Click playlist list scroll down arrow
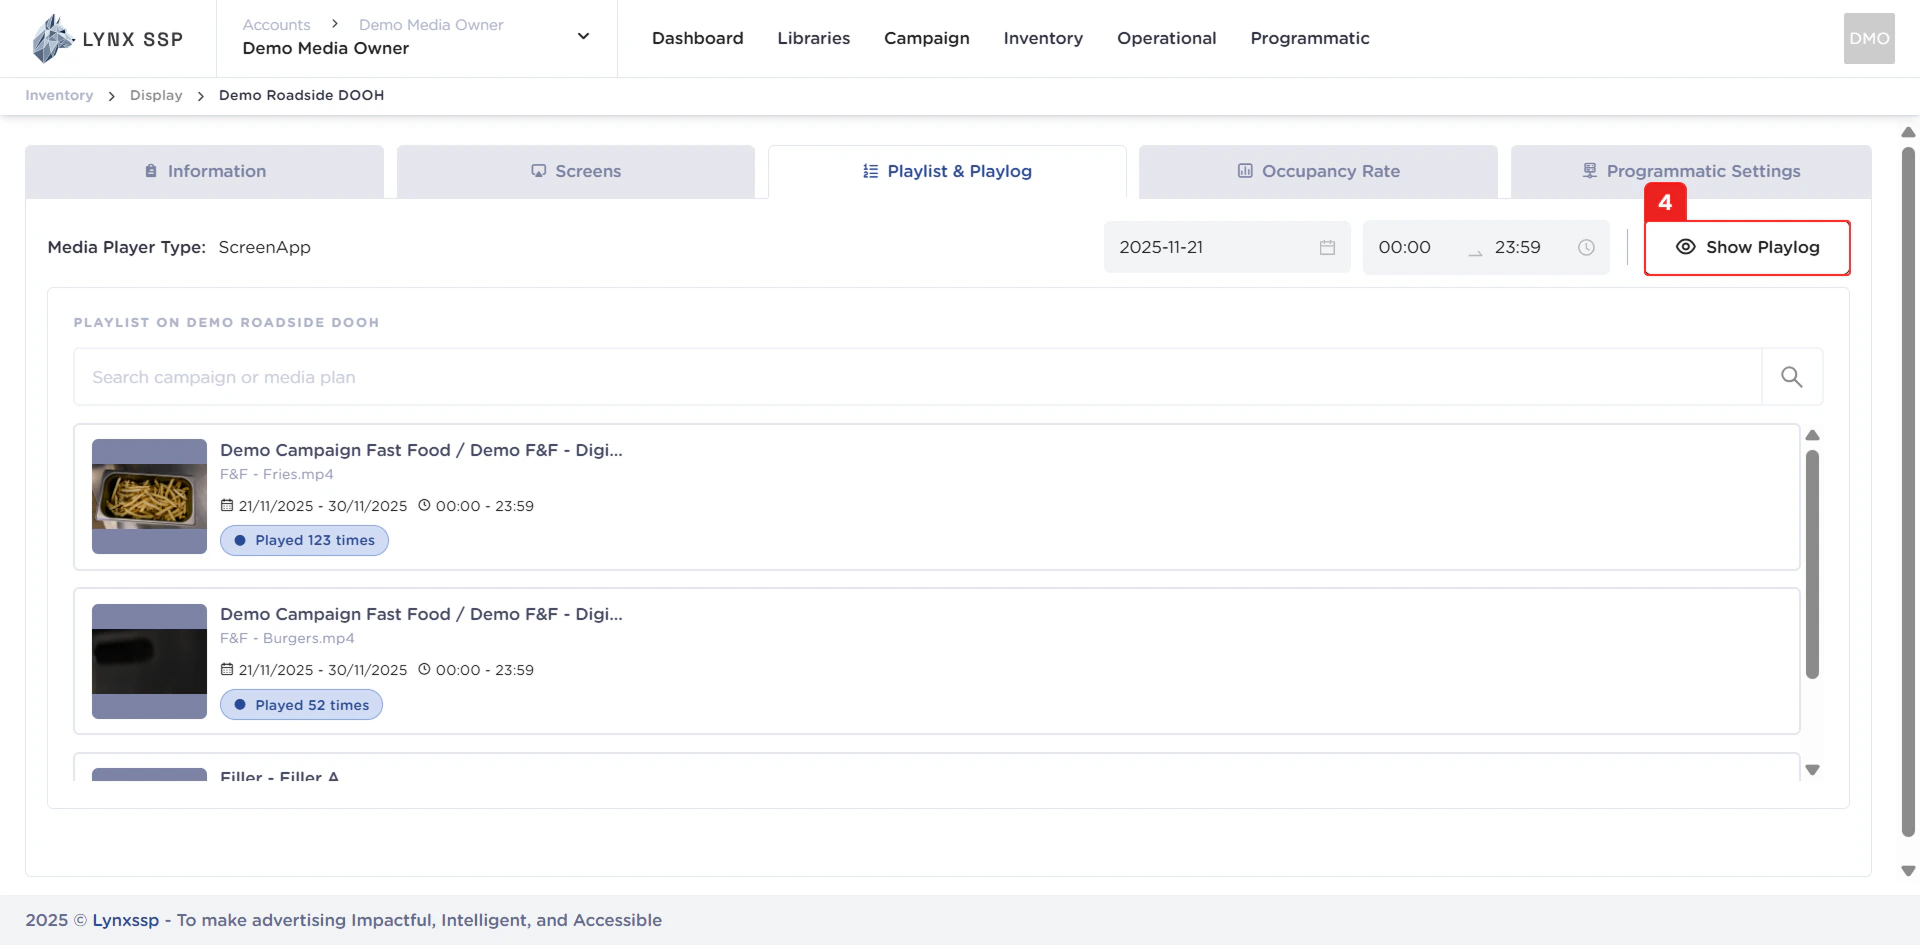1920x948 pixels. pyautogui.click(x=1812, y=770)
